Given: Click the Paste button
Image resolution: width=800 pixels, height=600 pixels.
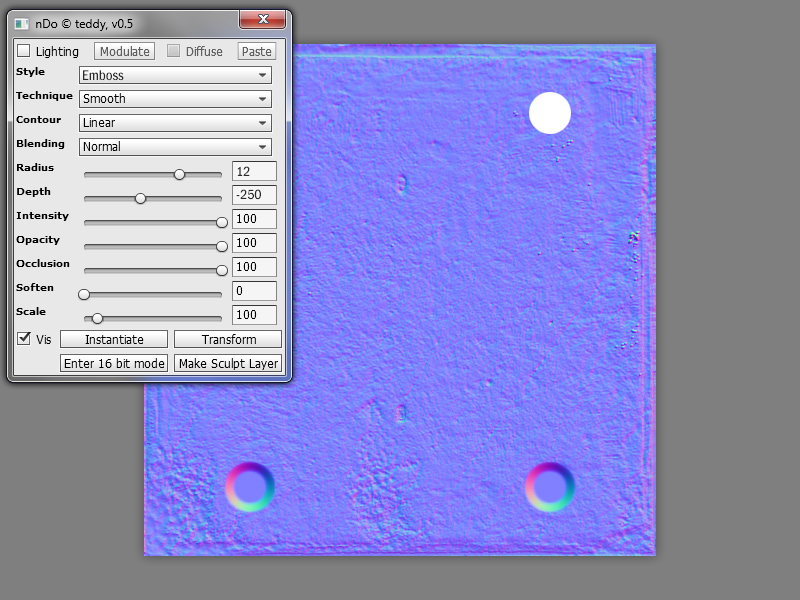Looking at the screenshot, I should point(257,51).
